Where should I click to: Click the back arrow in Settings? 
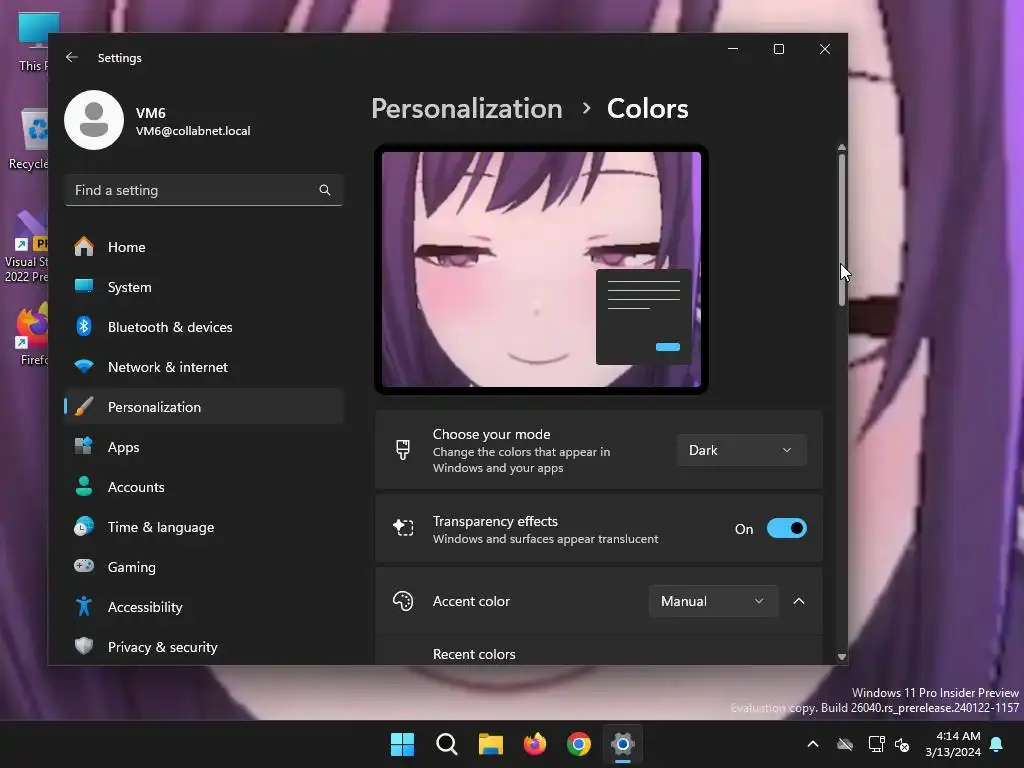[72, 57]
